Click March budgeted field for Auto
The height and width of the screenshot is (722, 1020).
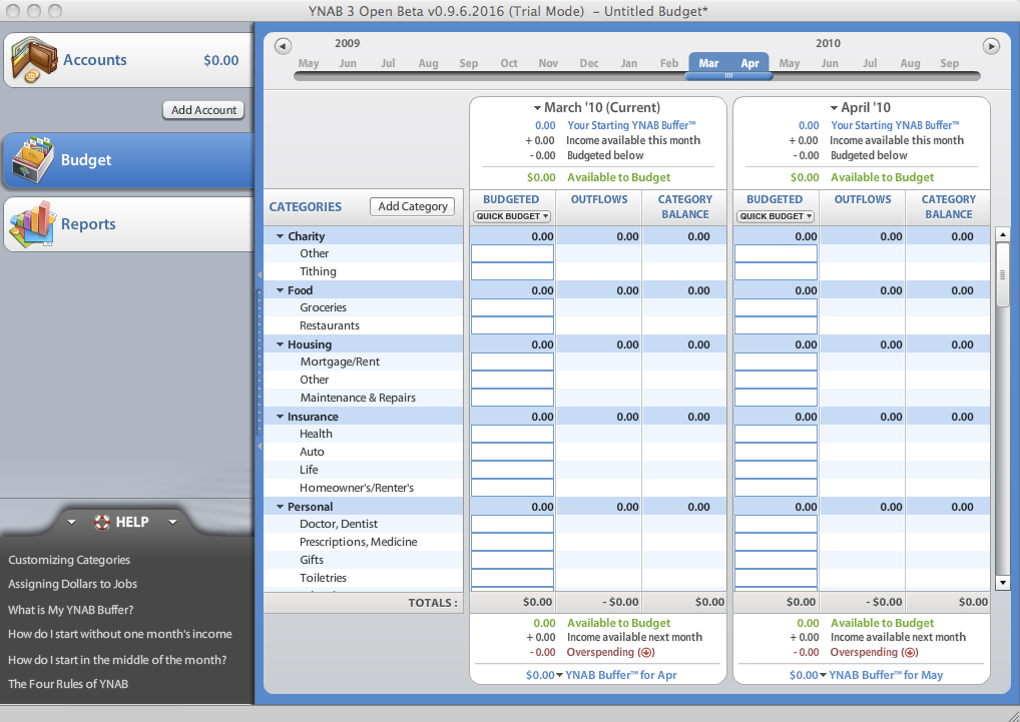point(513,452)
